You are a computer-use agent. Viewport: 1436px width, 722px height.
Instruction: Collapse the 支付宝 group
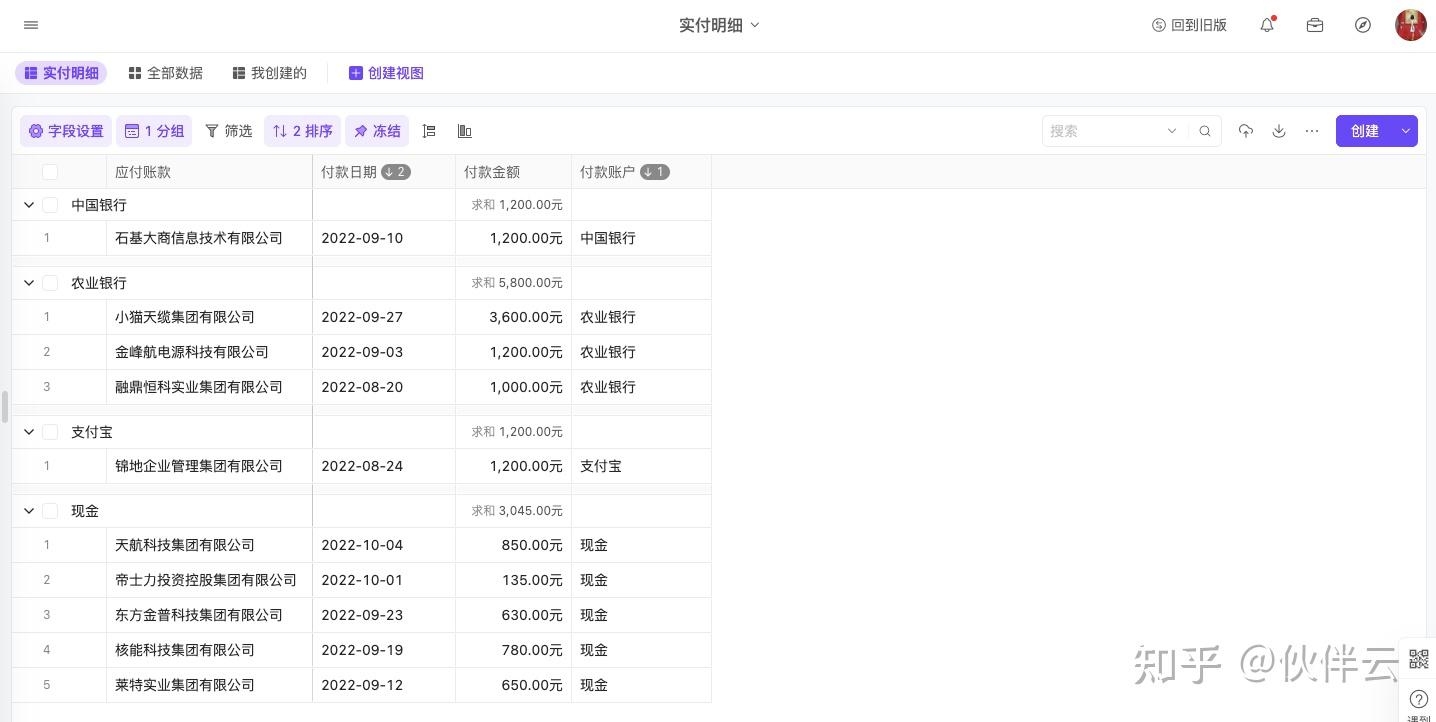click(x=29, y=432)
